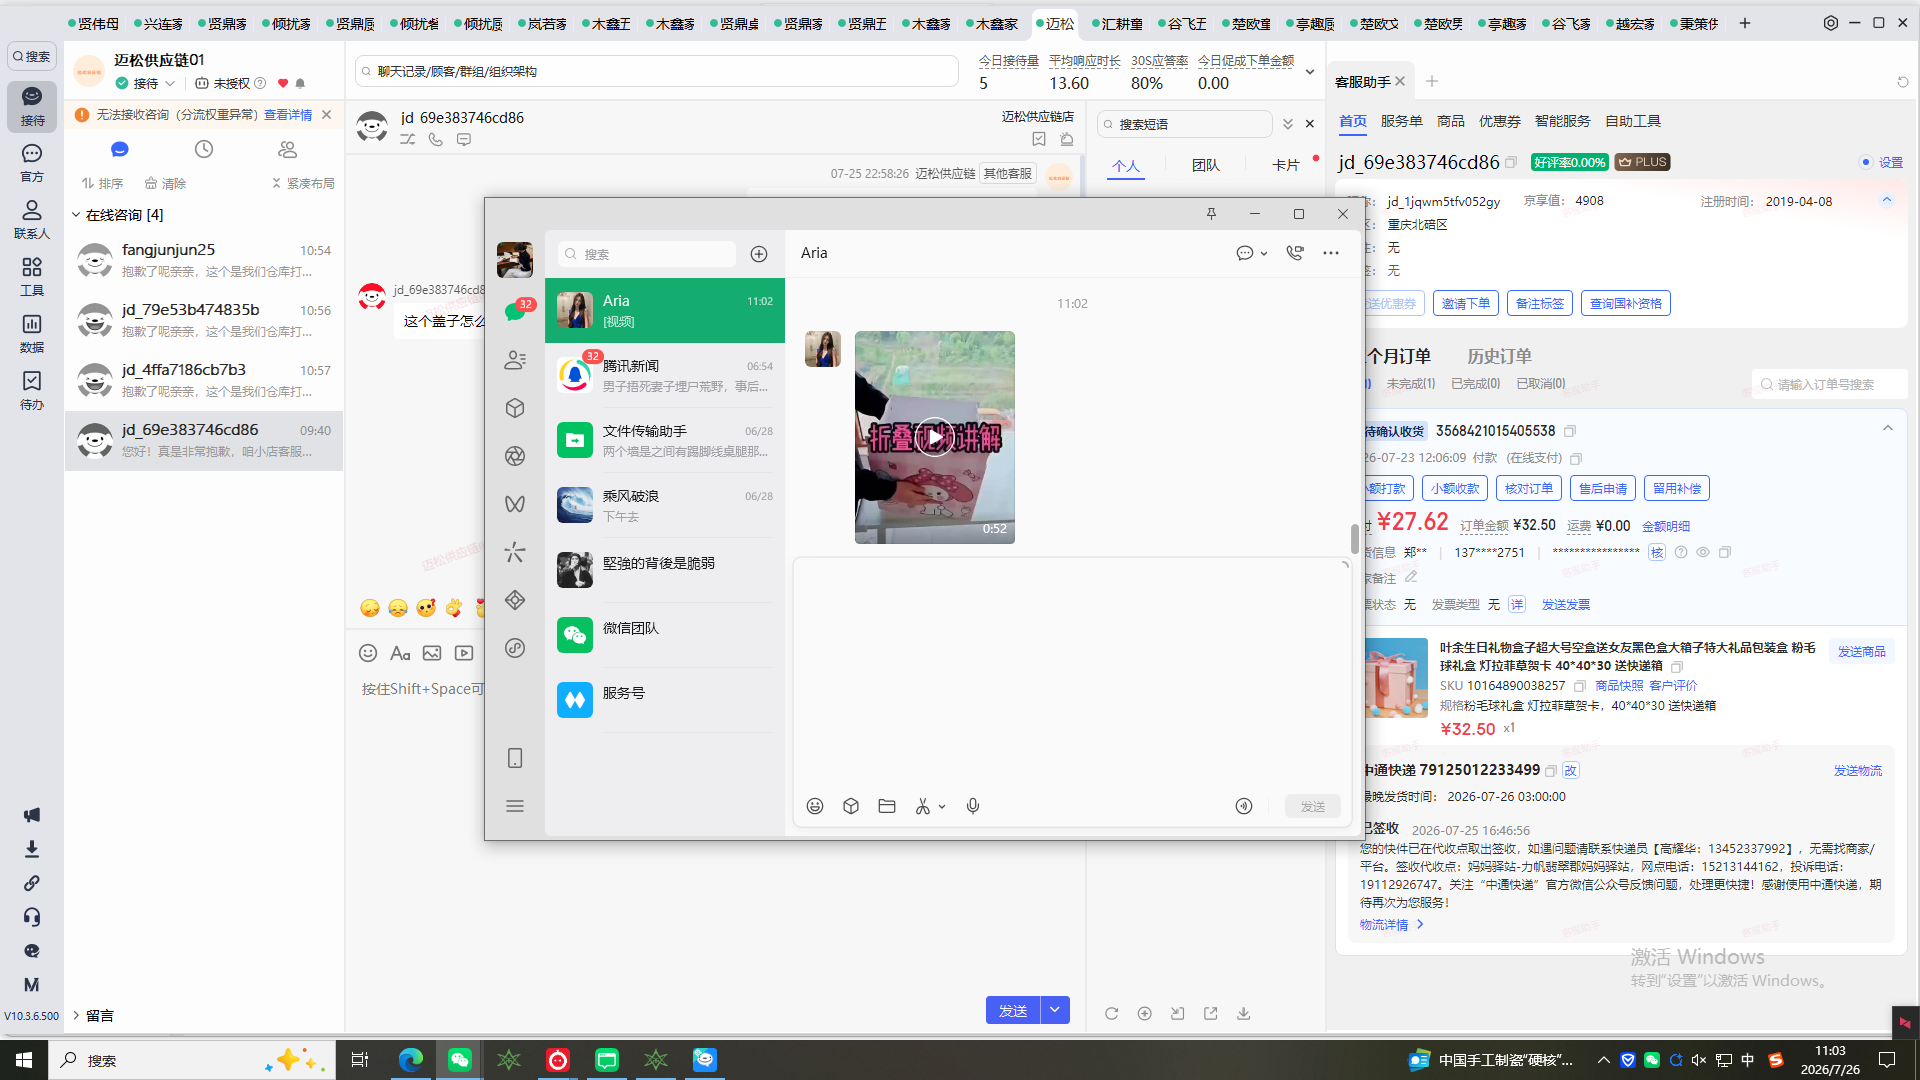This screenshot has height=1080, width=1920.
Task: Expand 留言 section
Action: (x=76, y=1015)
